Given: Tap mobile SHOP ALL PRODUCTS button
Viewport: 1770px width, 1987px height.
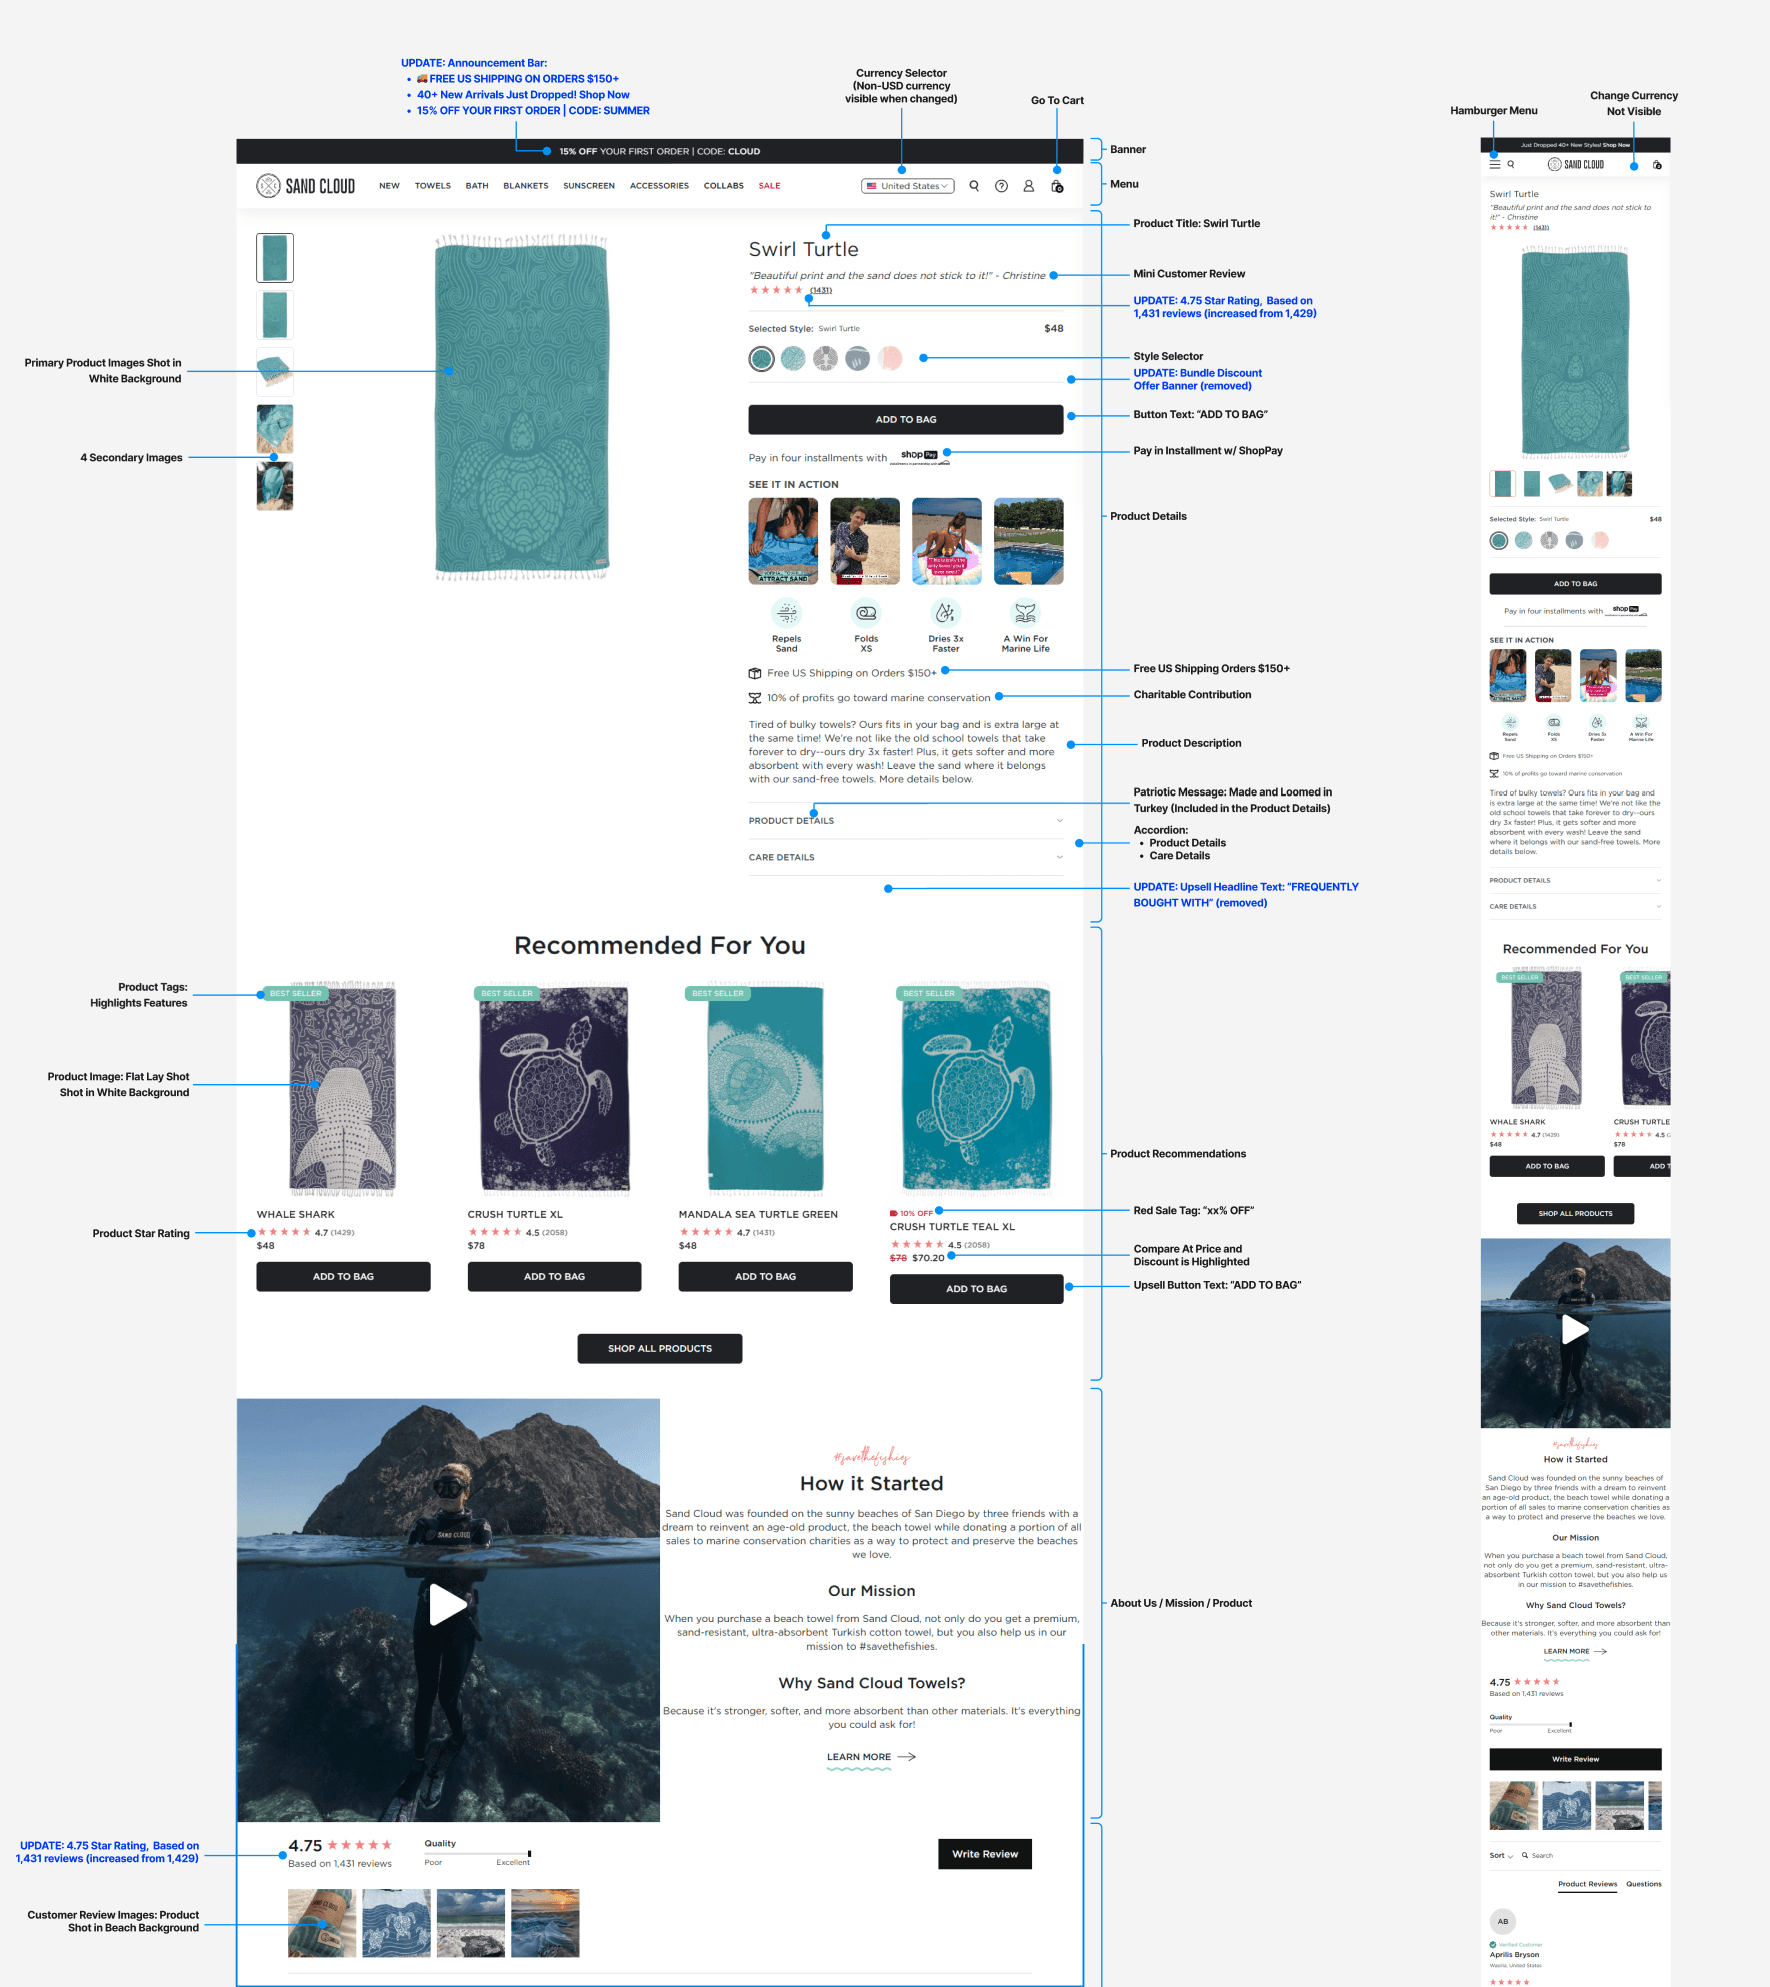Looking at the screenshot, I should pos(1575,1213).
